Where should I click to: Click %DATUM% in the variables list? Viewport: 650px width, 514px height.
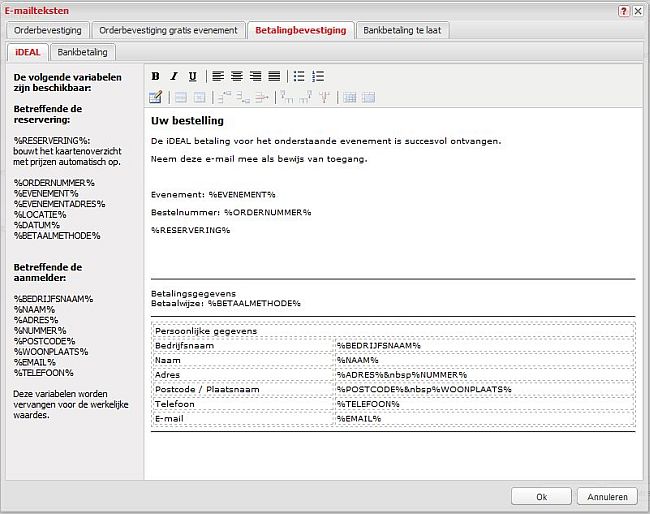click(36, 225)
